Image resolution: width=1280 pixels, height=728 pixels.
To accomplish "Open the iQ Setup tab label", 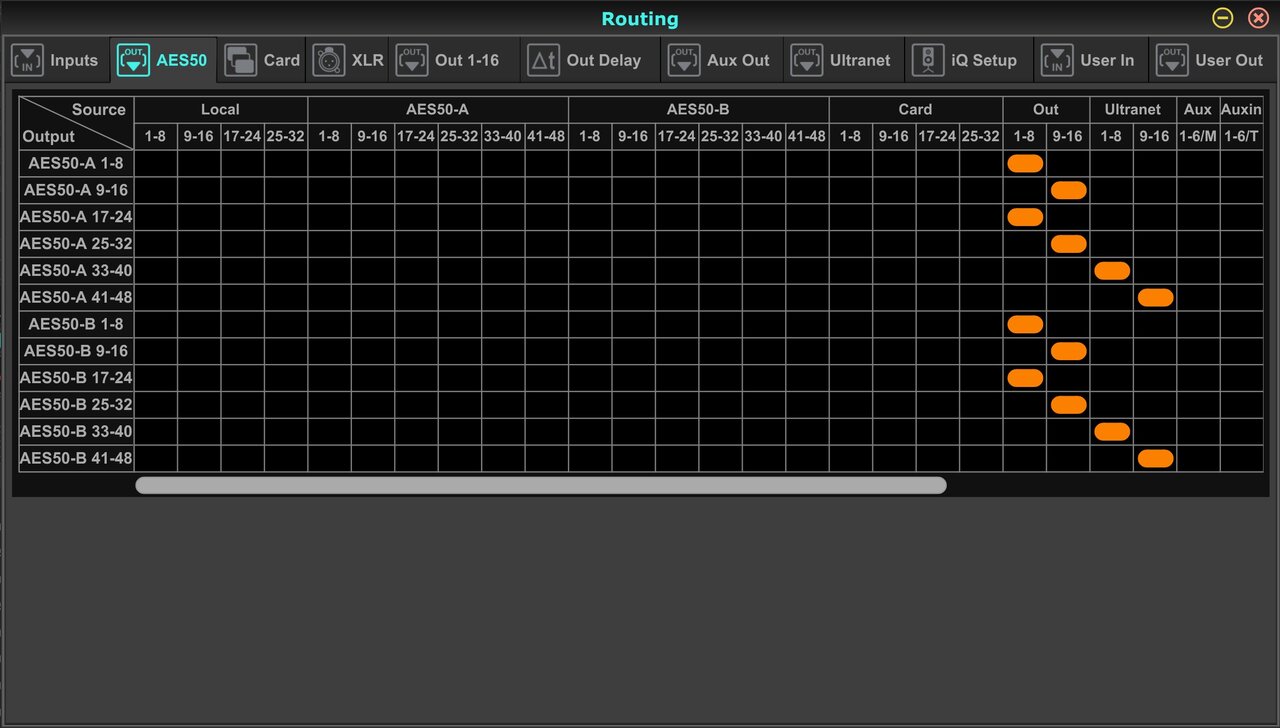I will point(984,60).
